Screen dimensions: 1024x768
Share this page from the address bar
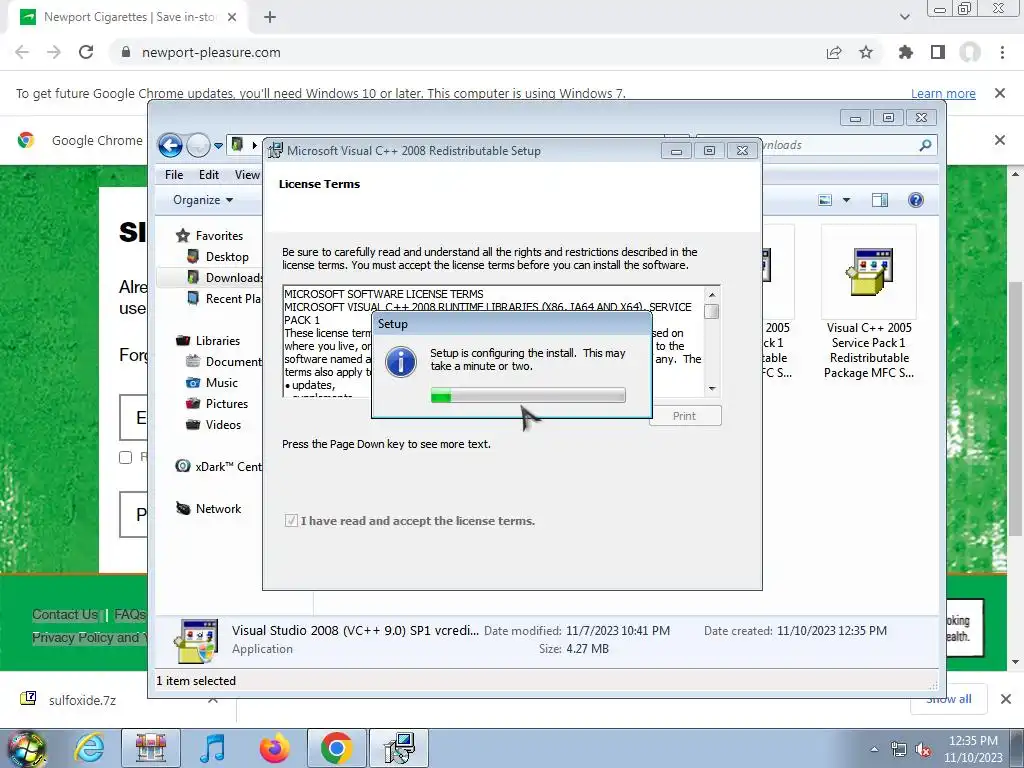[x=834, y=52]
